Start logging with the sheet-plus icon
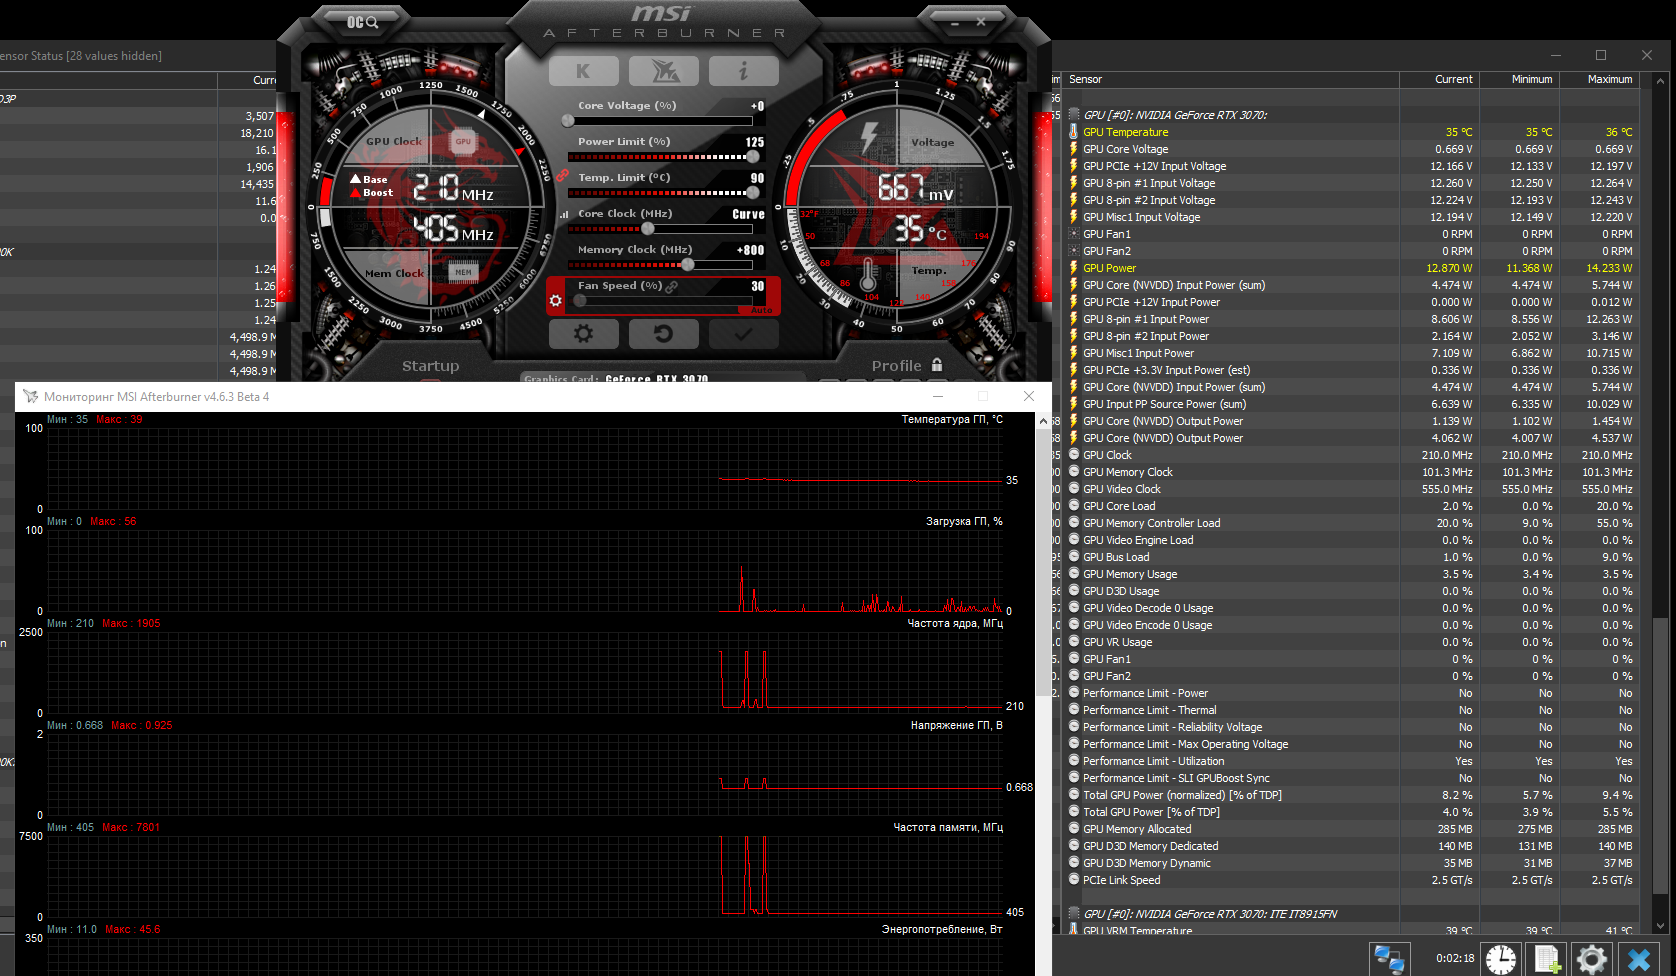 point(1546,958)
